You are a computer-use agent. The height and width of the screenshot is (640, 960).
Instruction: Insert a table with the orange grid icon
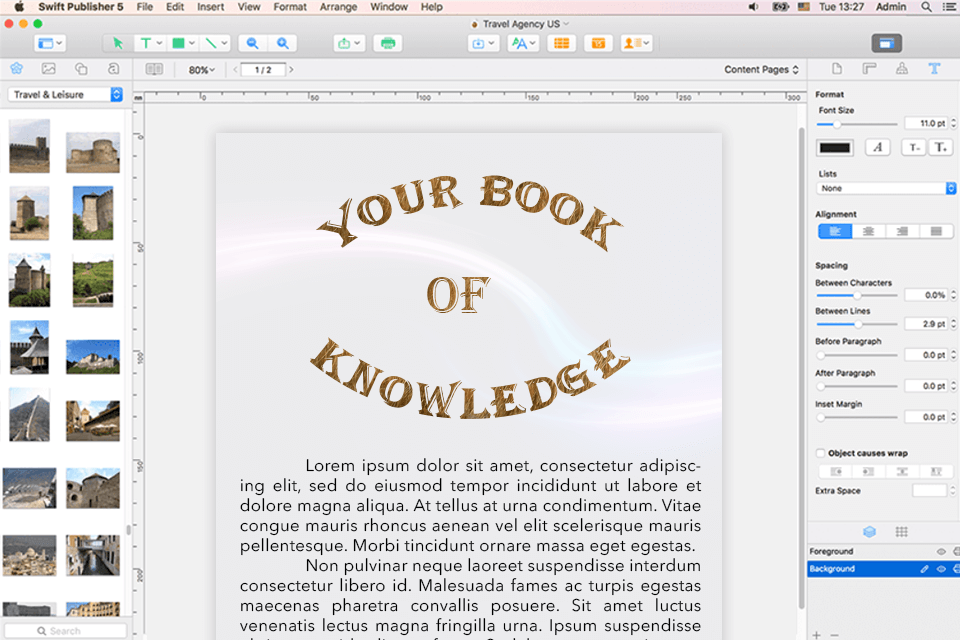[561, 43]
